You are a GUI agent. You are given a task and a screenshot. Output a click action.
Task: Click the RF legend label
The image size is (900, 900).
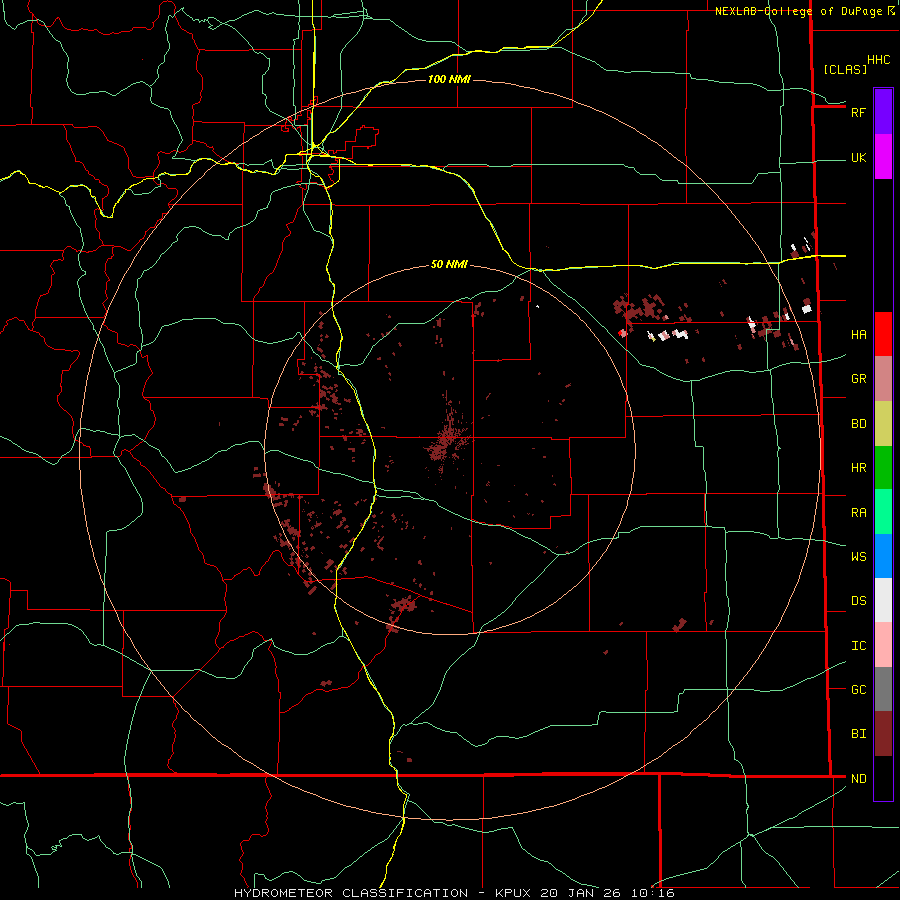pos(858,112)
